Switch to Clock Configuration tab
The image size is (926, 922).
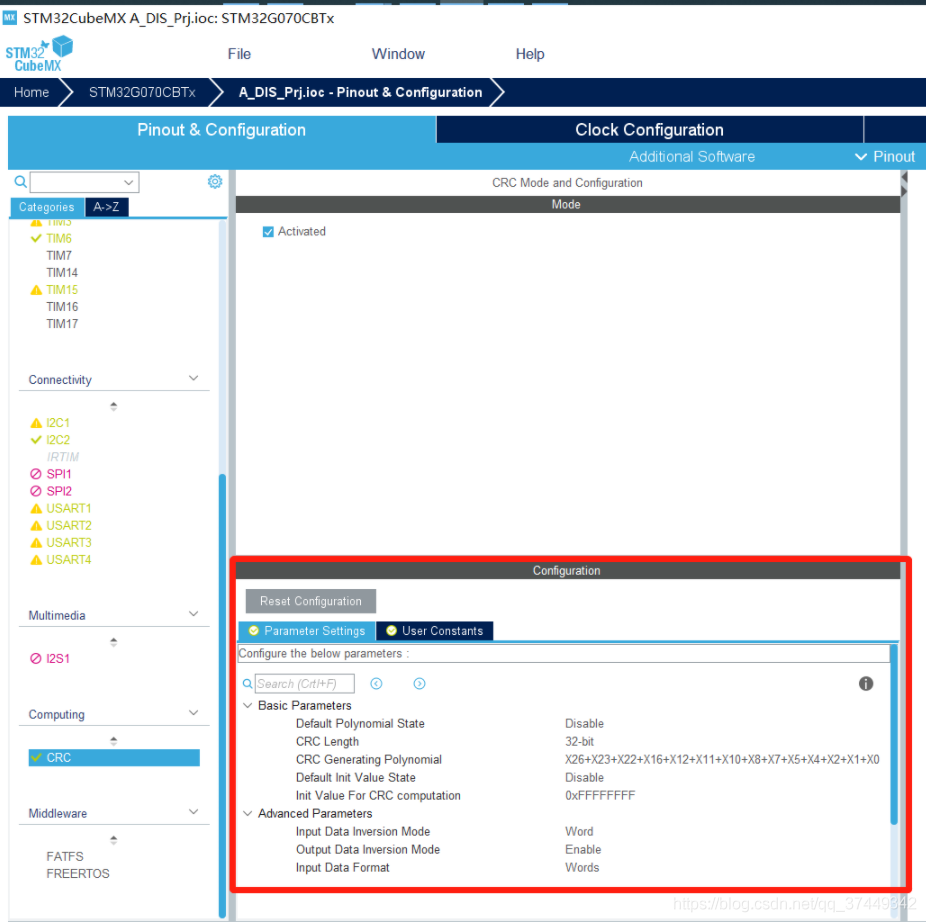[x=649, y=129]
